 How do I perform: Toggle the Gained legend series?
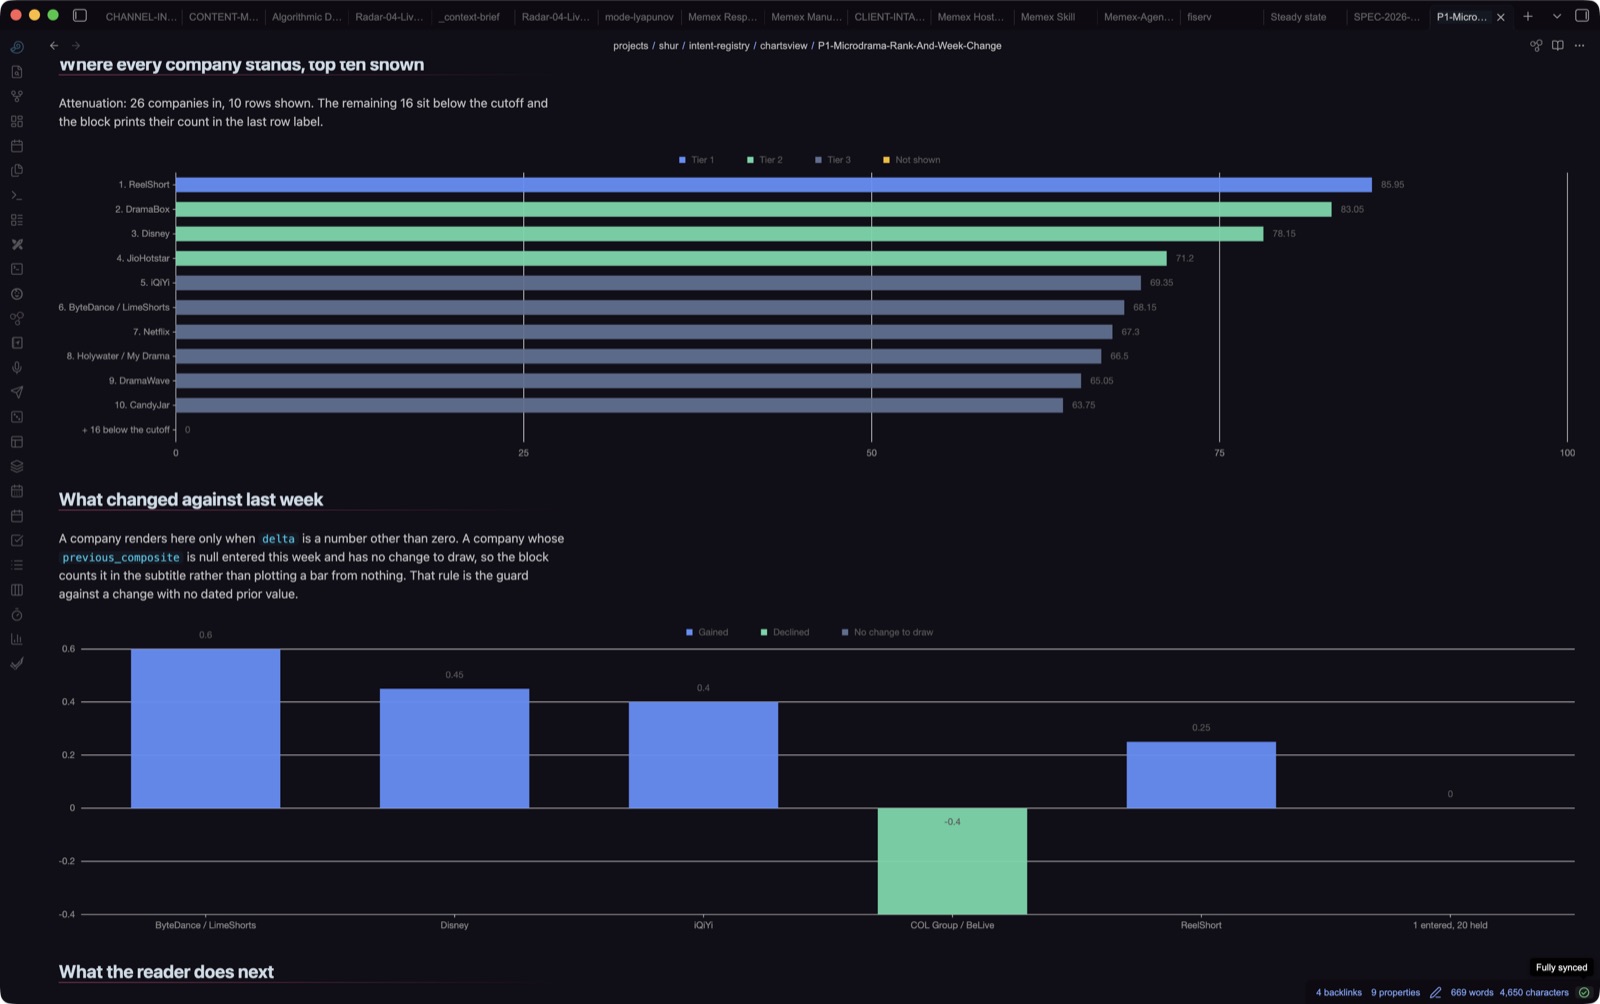click(x=707, y=632)
